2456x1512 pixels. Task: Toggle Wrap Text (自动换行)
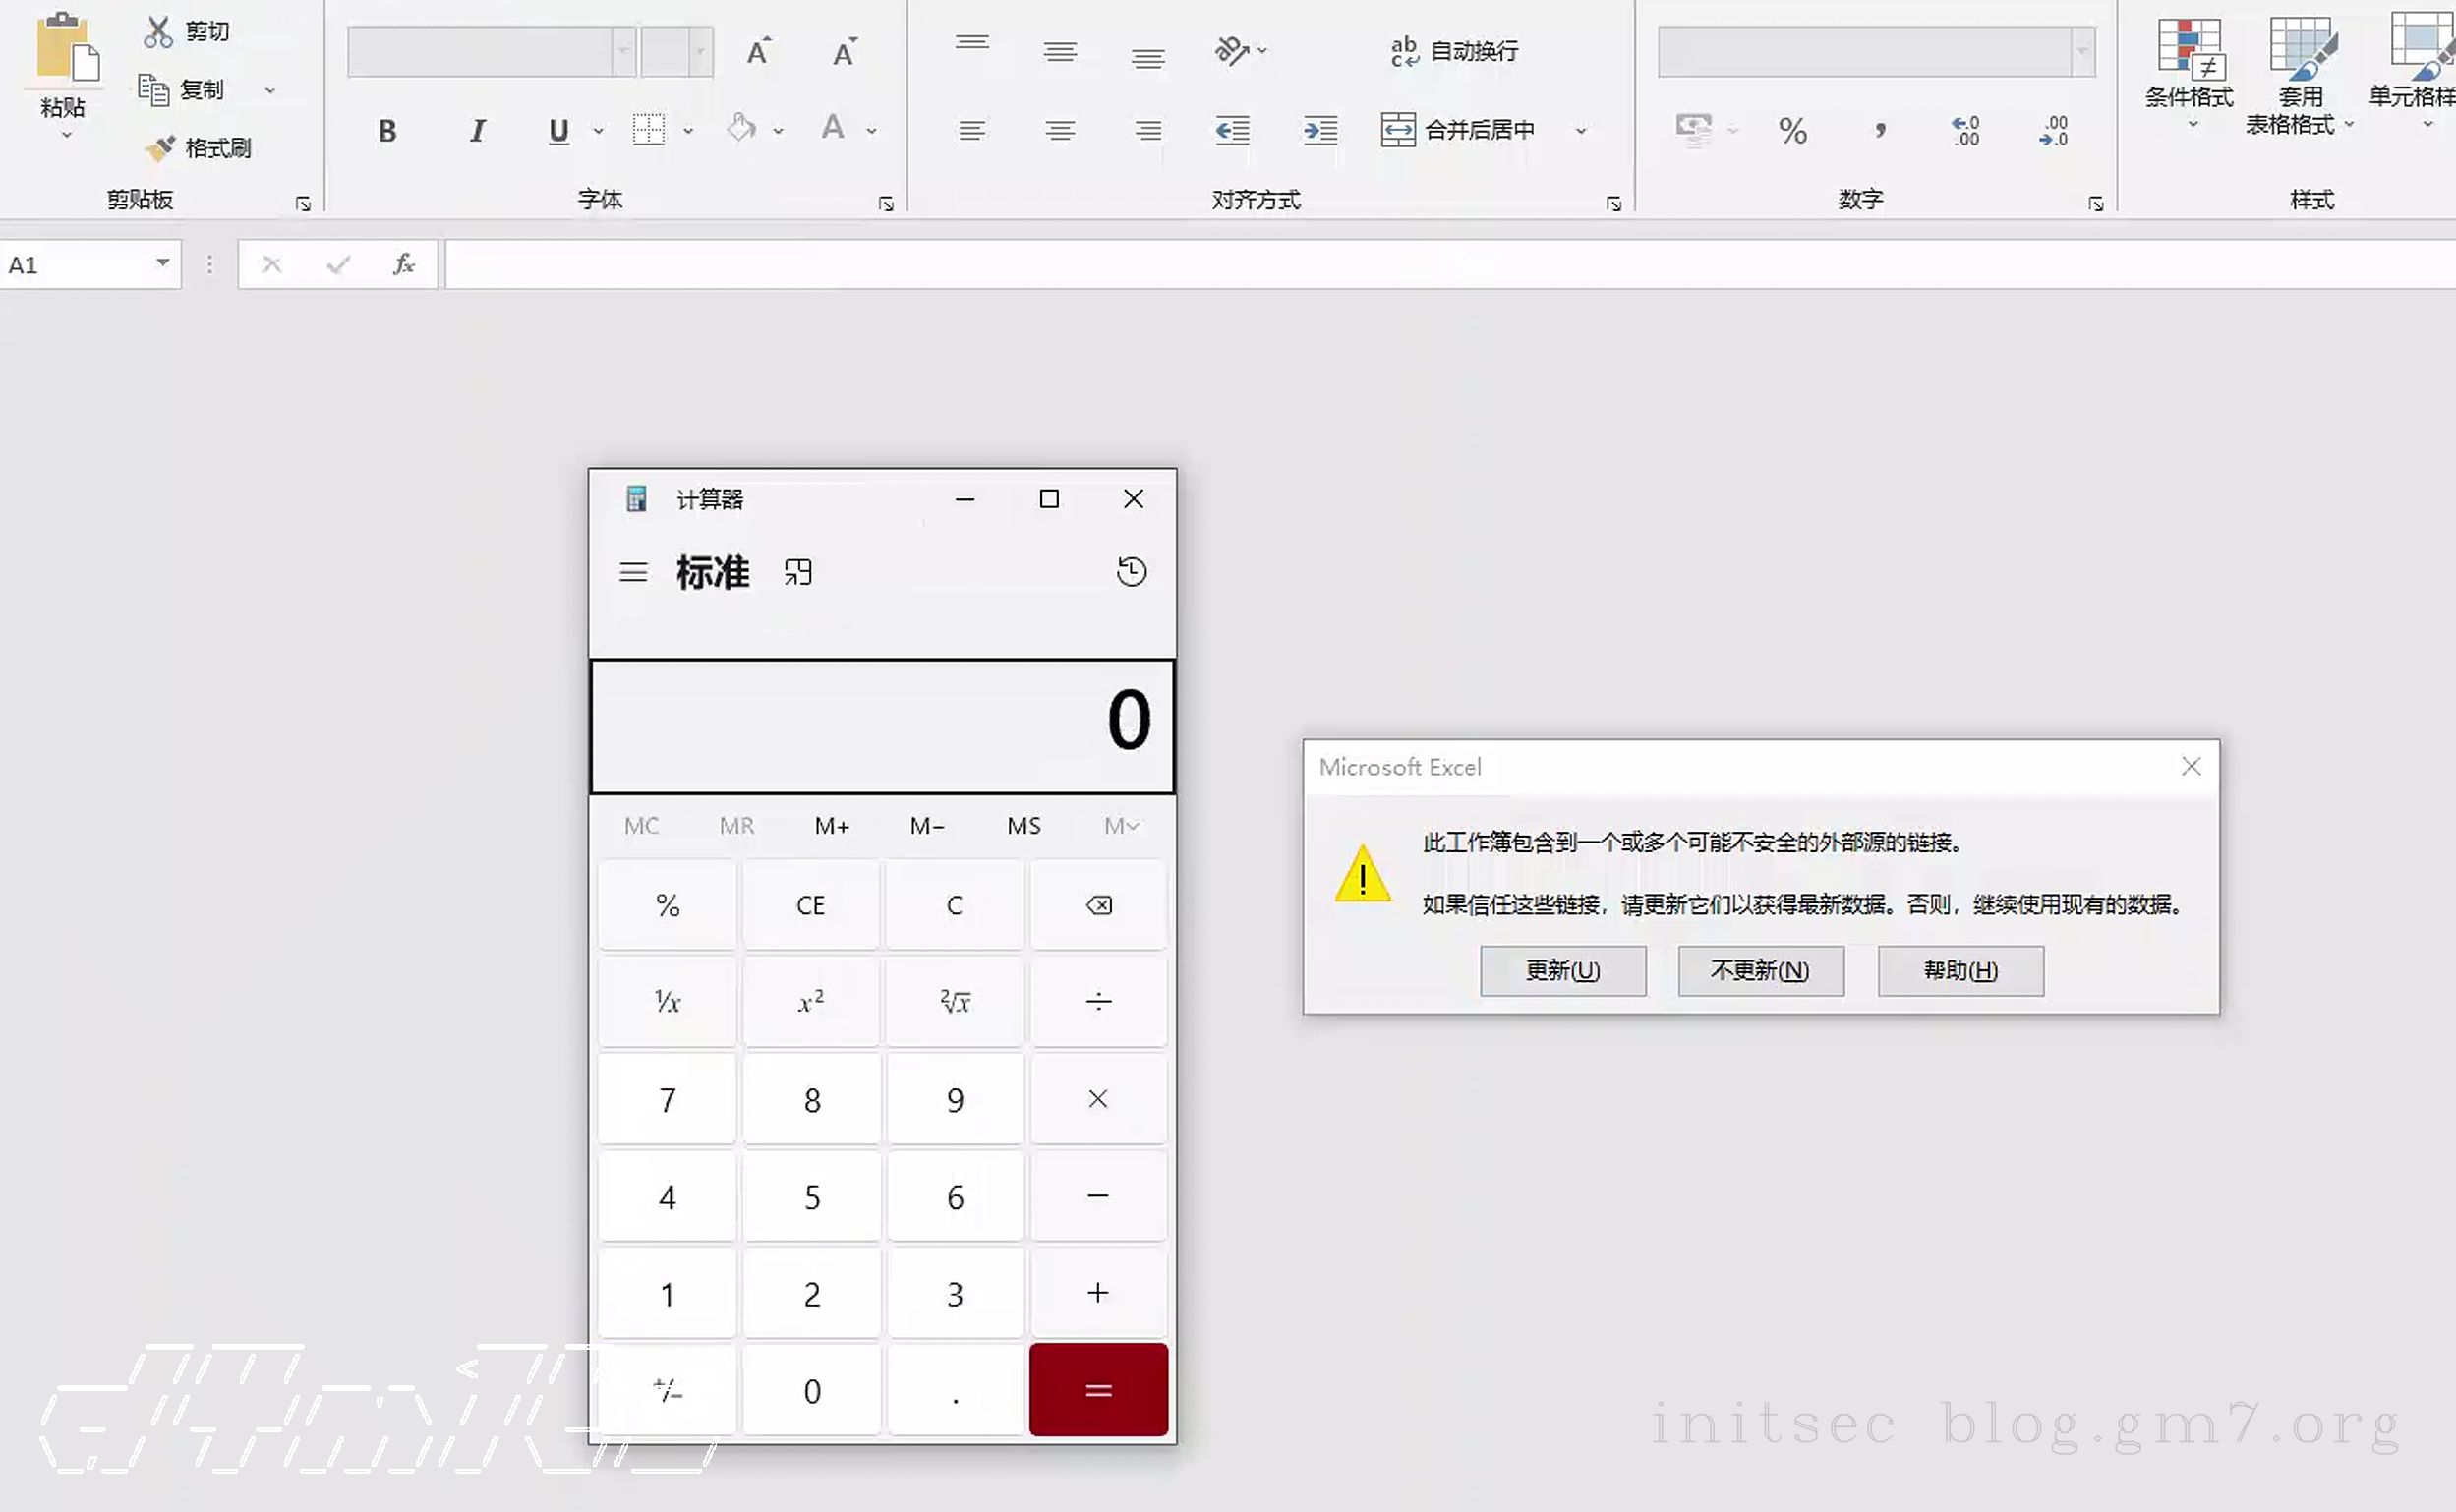point(1455,50)
